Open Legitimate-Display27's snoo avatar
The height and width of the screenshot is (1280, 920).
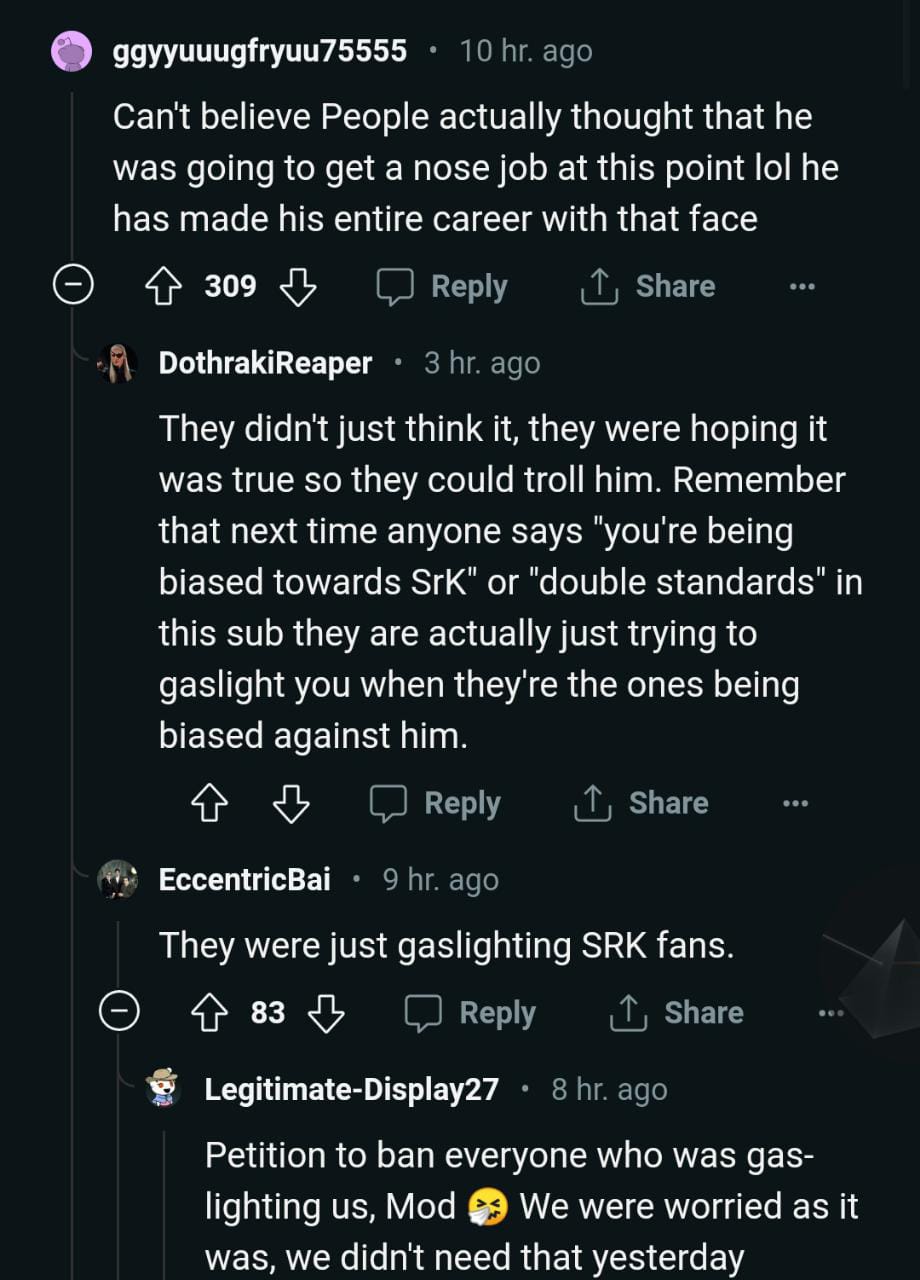point(164,1089)
